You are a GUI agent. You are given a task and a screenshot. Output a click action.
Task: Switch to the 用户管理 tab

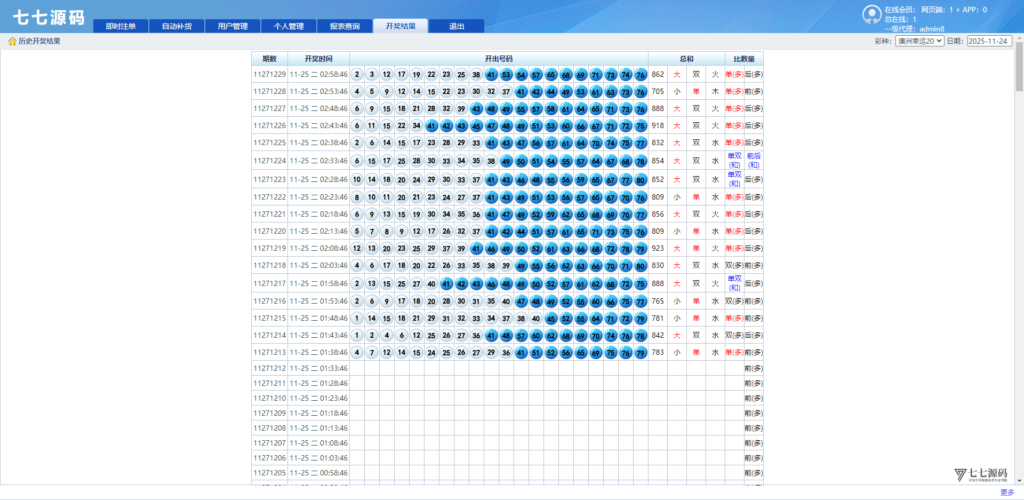(232, 26)
